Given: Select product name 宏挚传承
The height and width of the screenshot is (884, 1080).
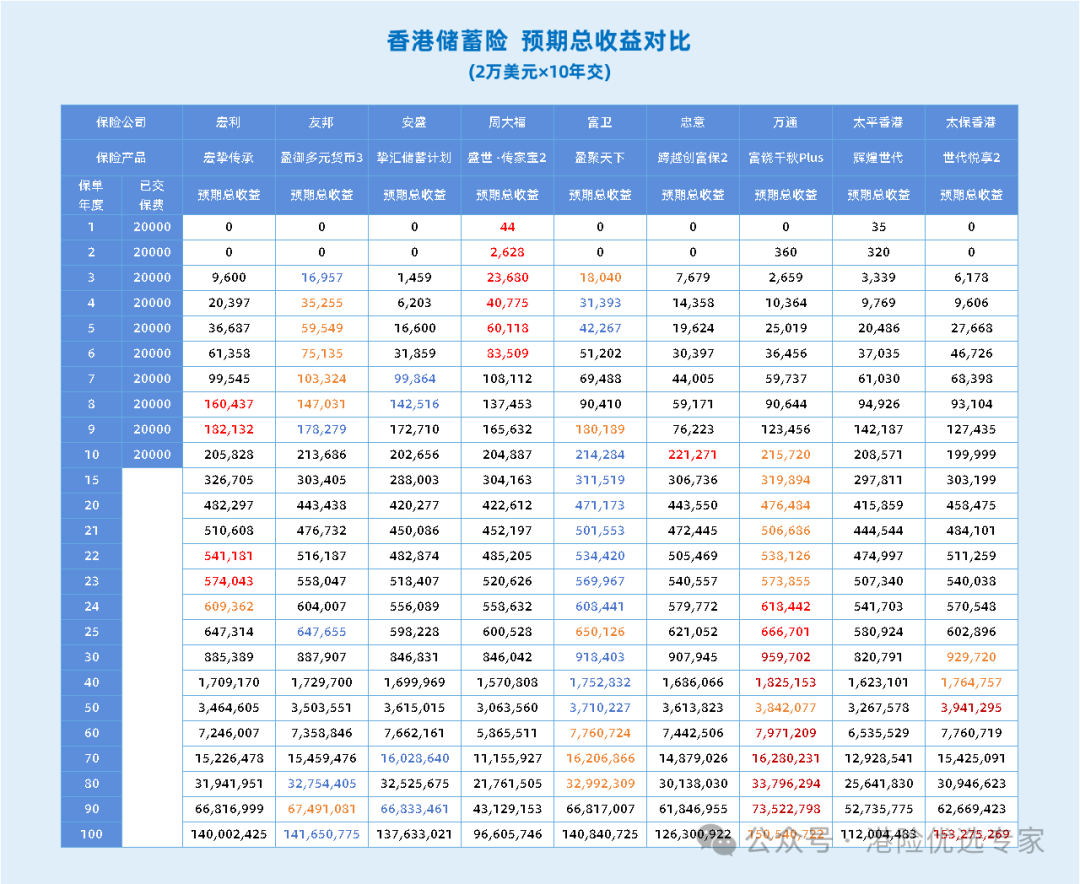Looking at the screenshot, I should coord(229,157).
